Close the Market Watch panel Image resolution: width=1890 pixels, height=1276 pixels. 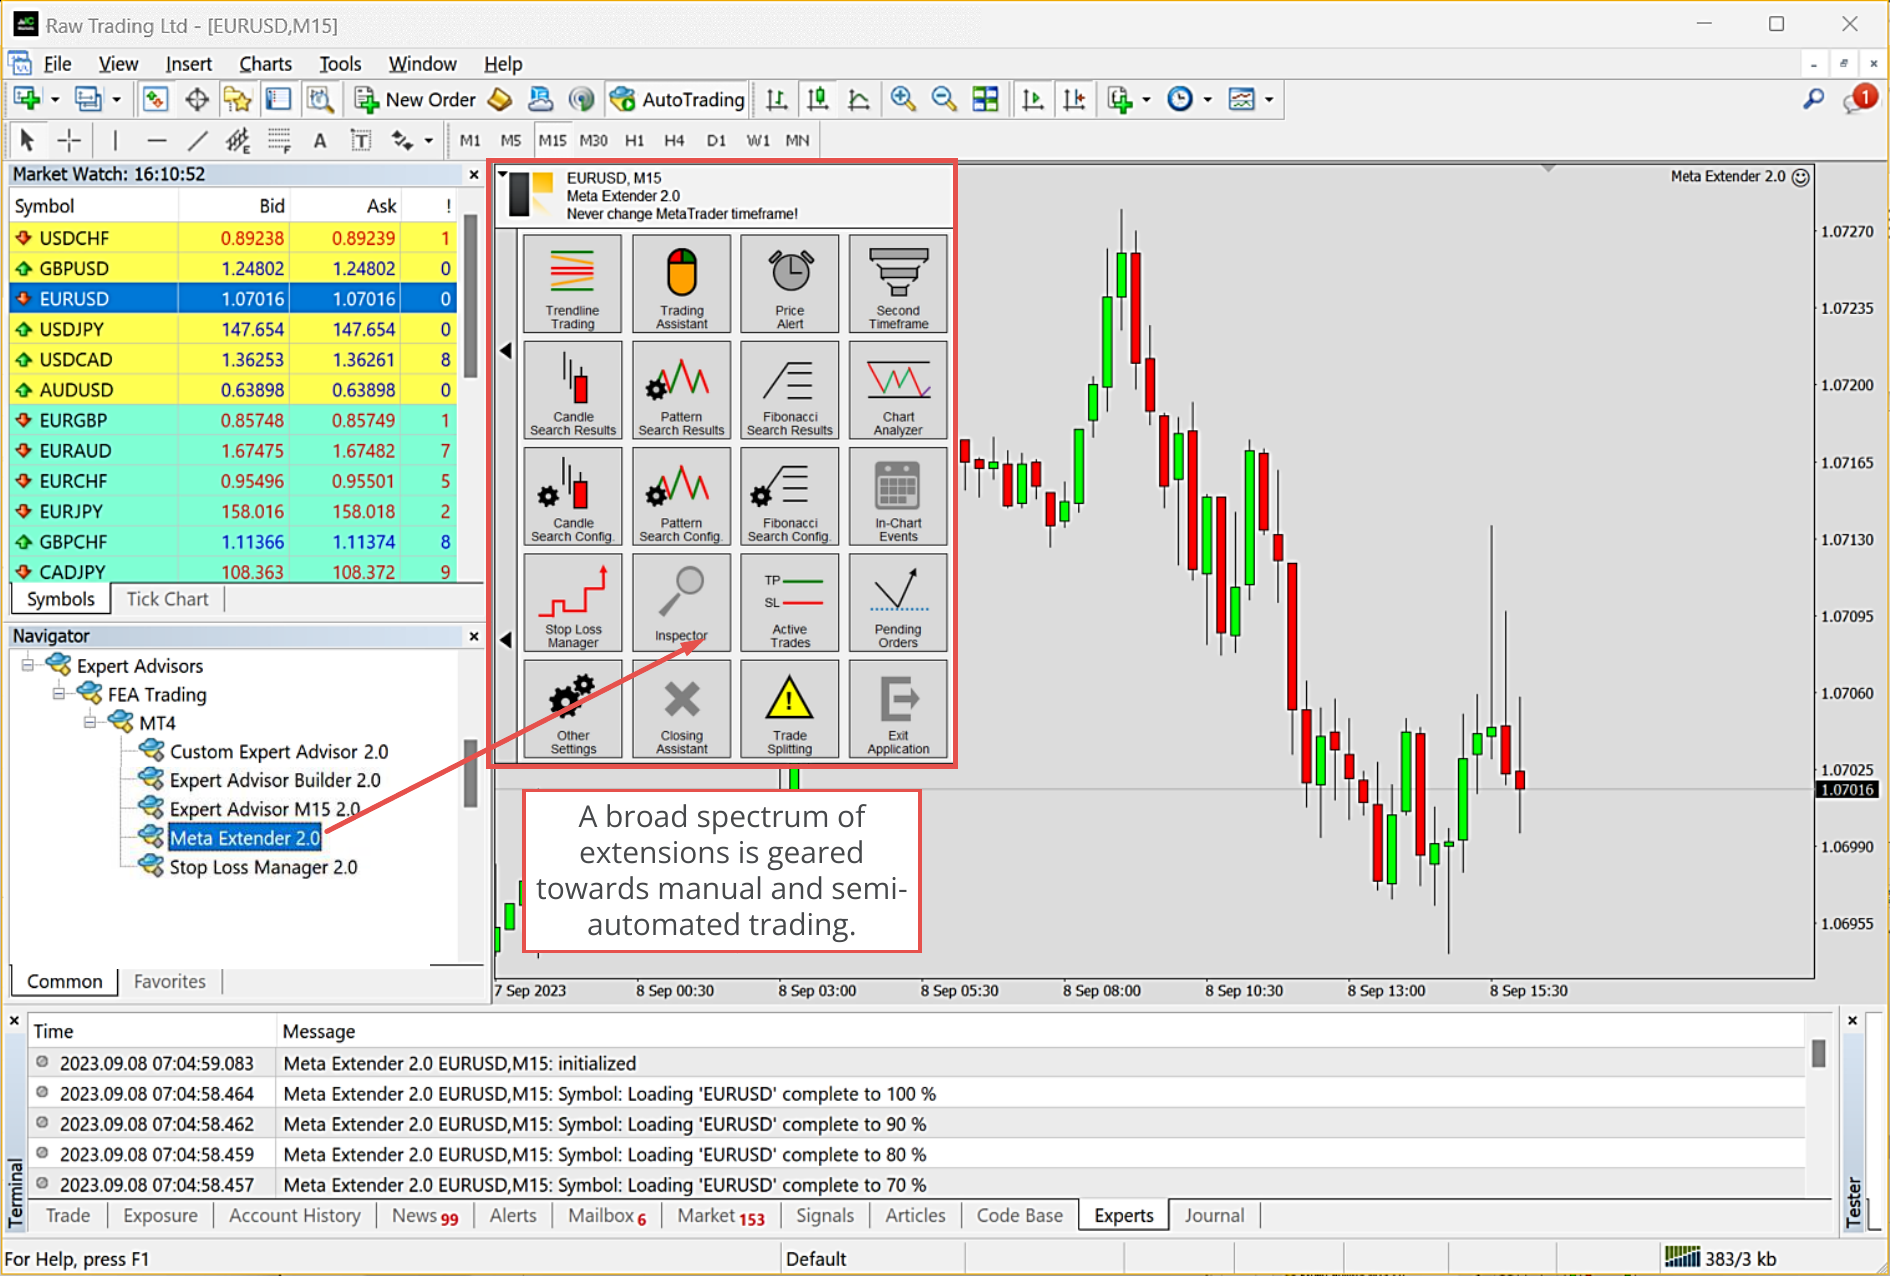click(474, 175)
